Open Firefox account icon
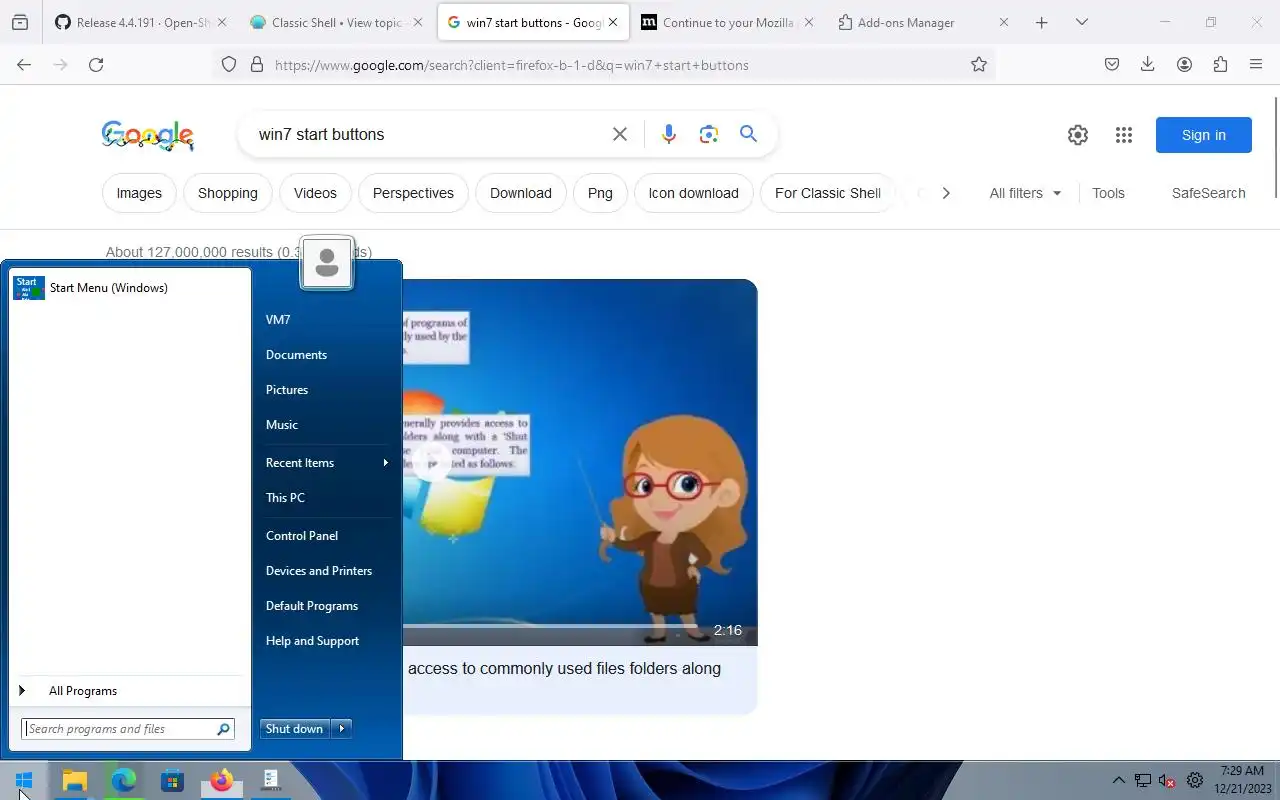 click(1184, 64)
